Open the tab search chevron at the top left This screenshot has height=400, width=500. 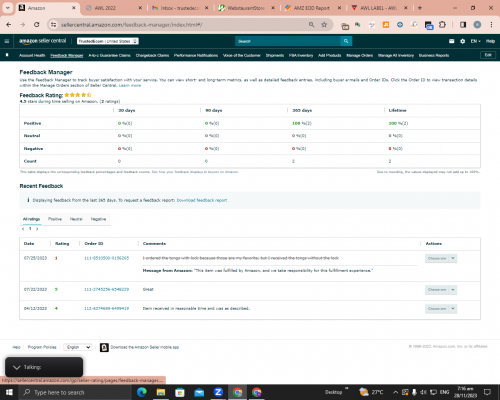7,8
